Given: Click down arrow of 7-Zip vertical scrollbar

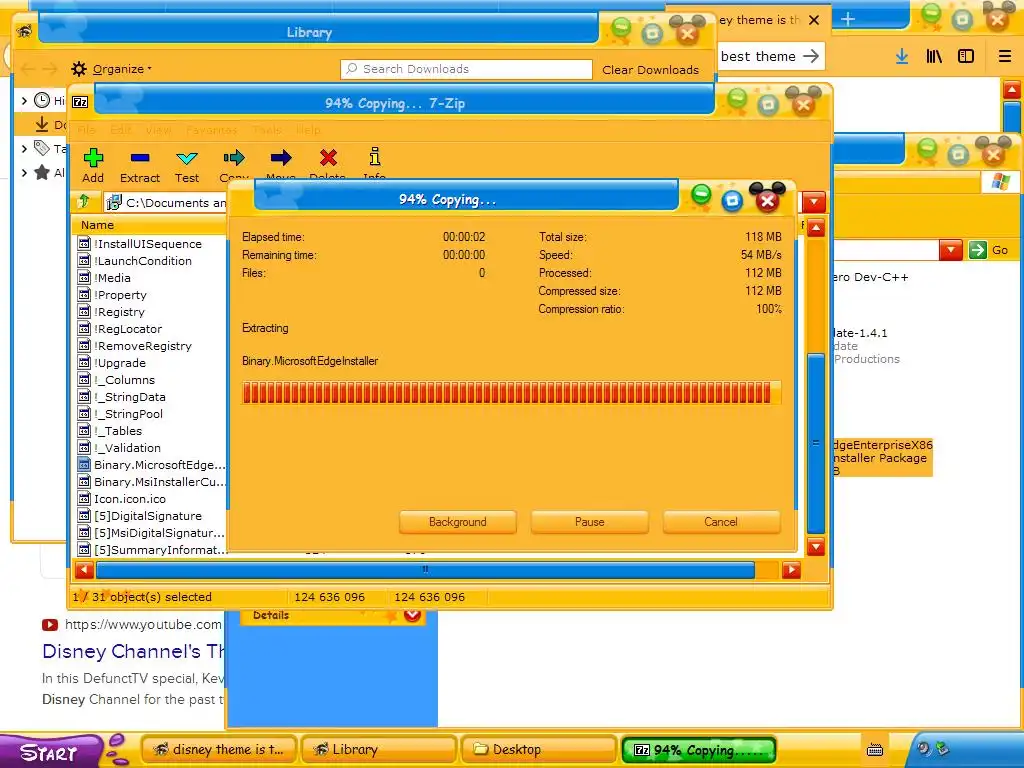Looking at the screenshot, I should [x=816, y=547].
